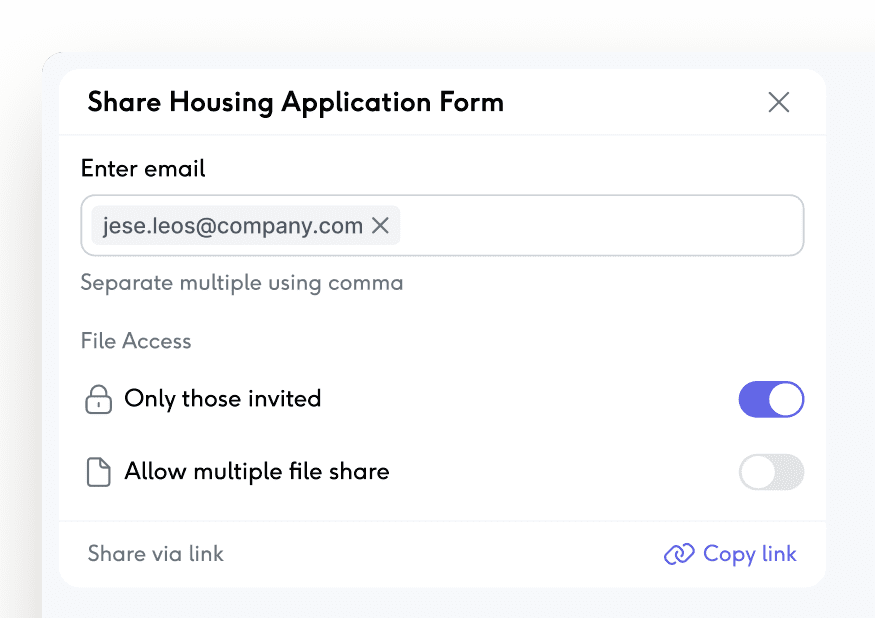Click the Allow multiple file share label

click(256, 471)
